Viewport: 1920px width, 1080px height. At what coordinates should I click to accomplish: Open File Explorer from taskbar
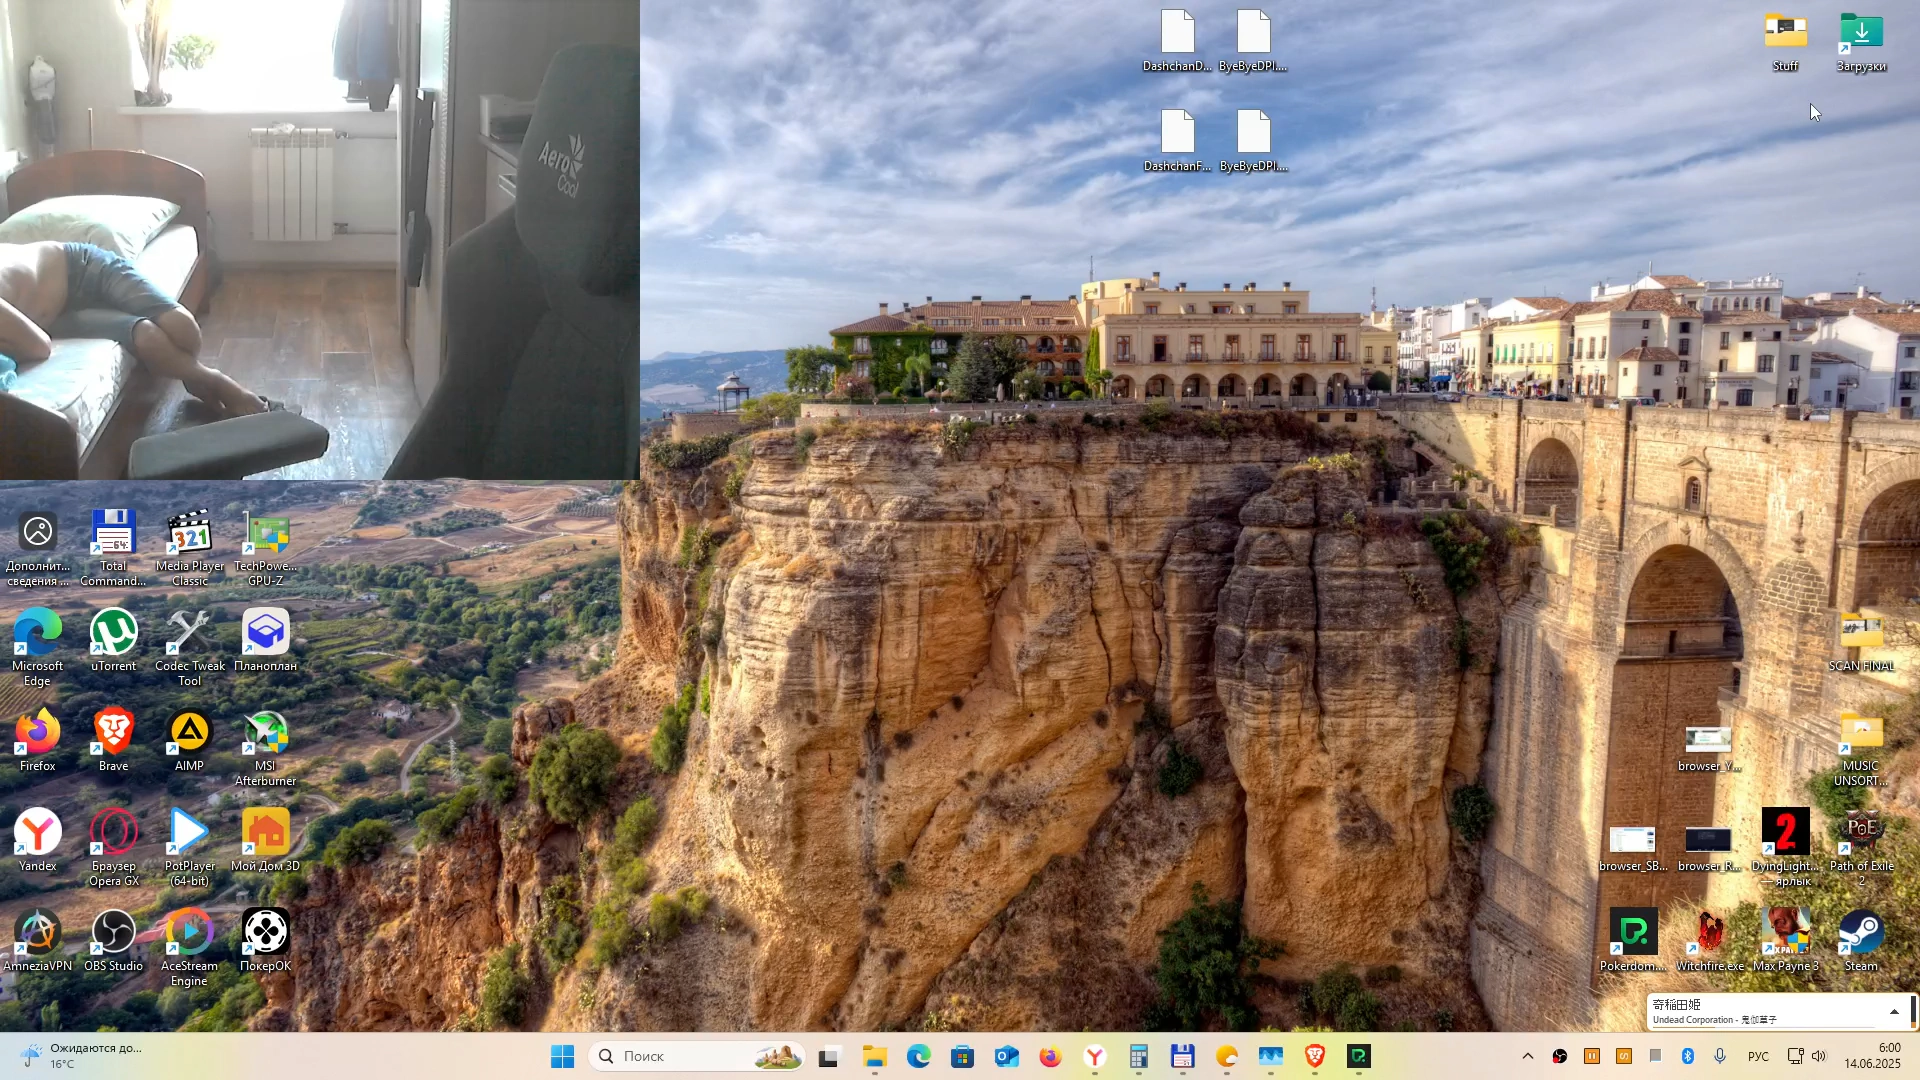[x=875, y=1056]
